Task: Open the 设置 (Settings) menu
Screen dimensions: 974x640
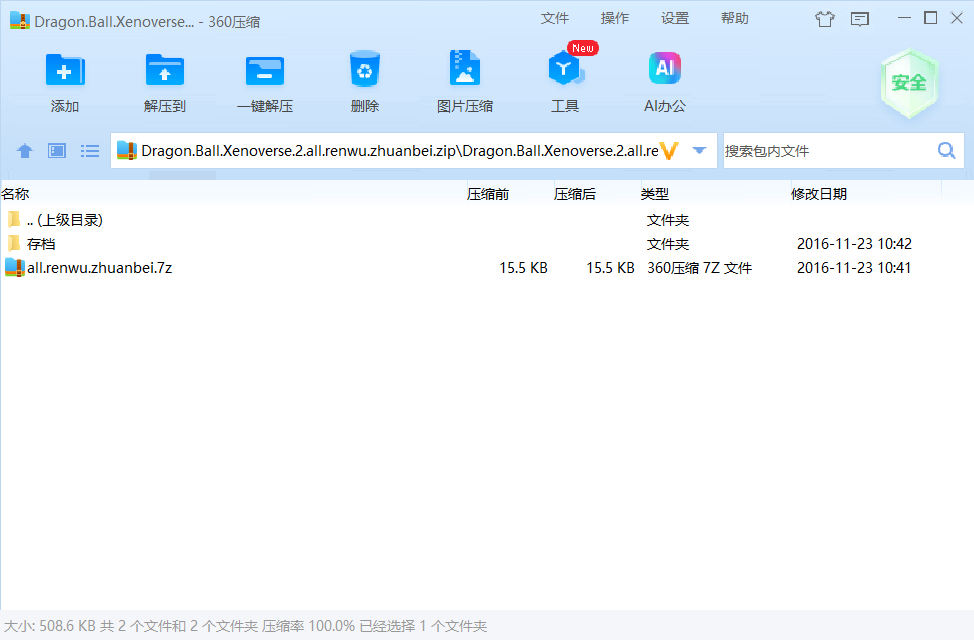Action: (675, 19)
